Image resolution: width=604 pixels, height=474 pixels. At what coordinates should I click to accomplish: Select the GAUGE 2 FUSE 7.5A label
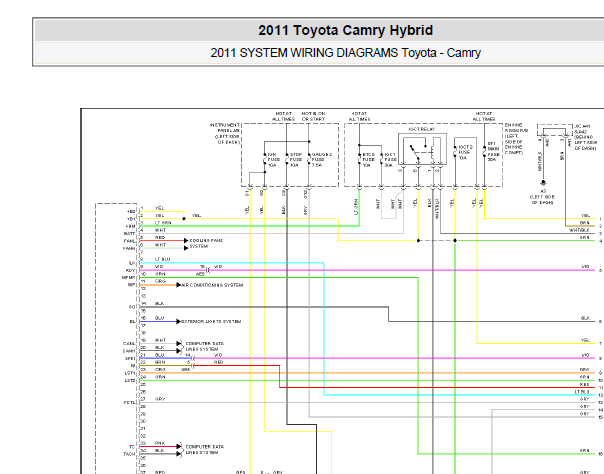[x=322, y=160]
